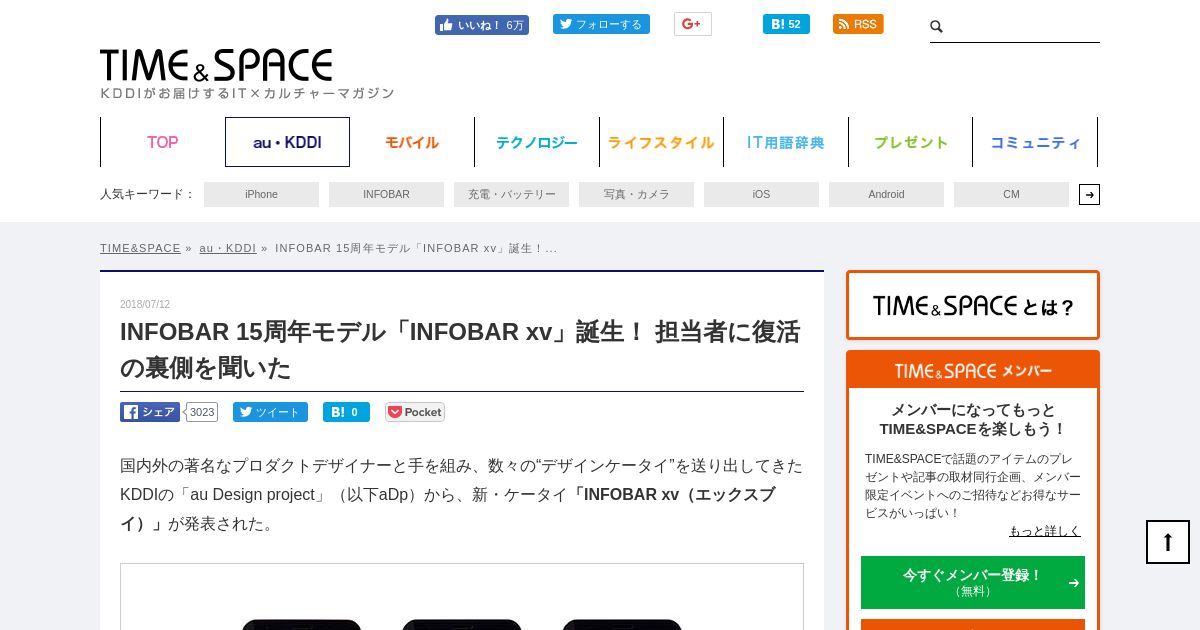Viewport: 1200px width, 630px height.
Task: Open the RSS feed button
Action: point(858,24)
